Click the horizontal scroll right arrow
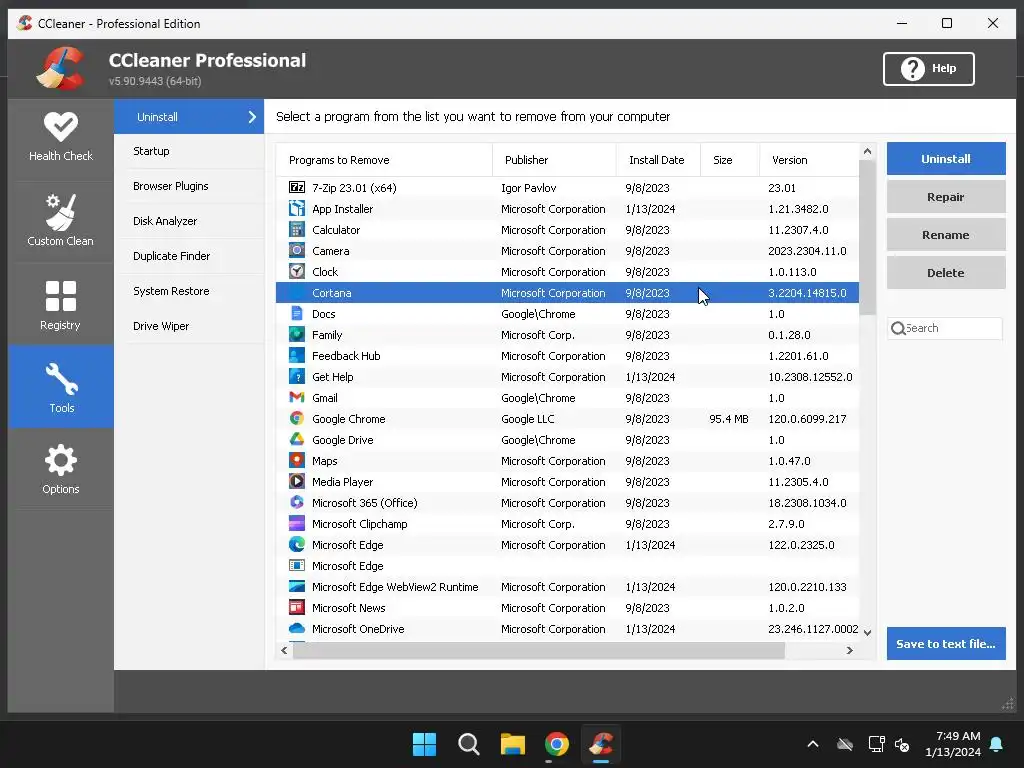Screen dimensions: 1024x768 point(850,650)
